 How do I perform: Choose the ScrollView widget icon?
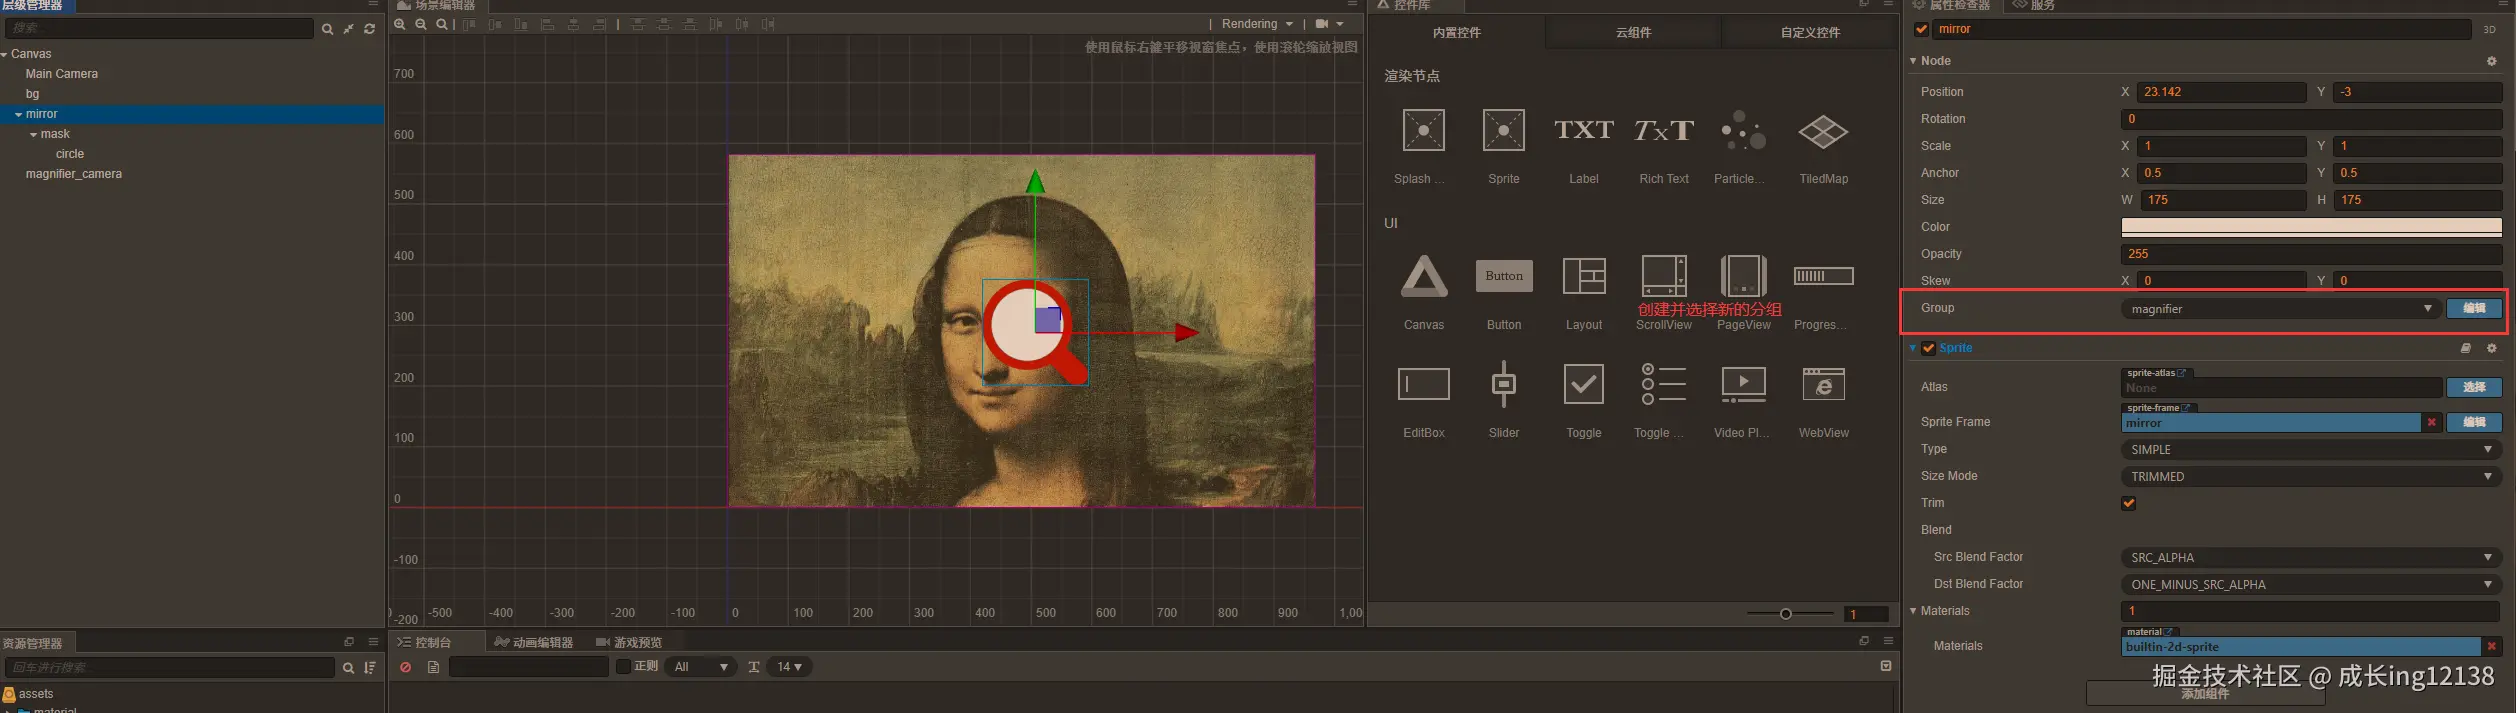pos(1664,276)
